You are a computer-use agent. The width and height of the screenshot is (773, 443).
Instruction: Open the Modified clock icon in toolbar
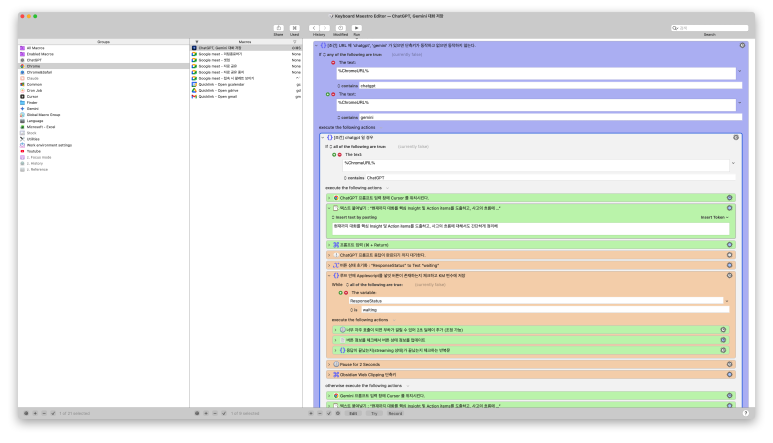(340, 28)
